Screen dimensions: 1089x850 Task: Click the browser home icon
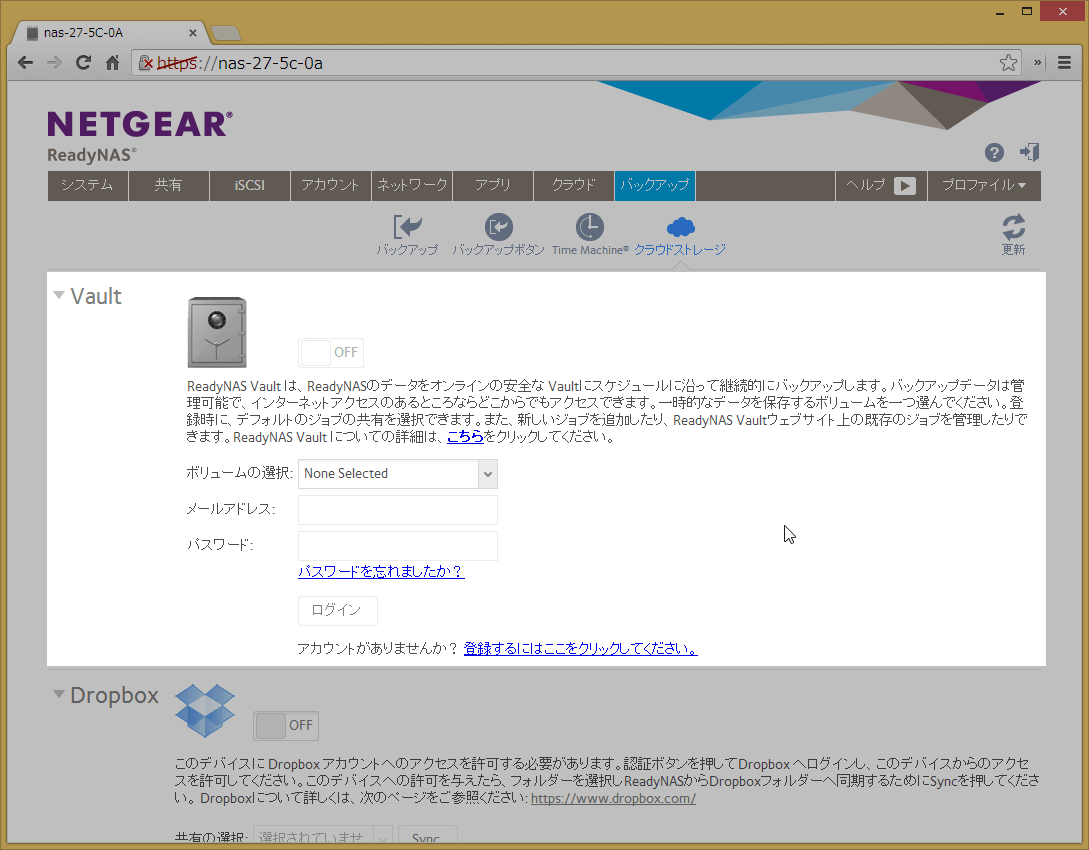click(112, 63)
